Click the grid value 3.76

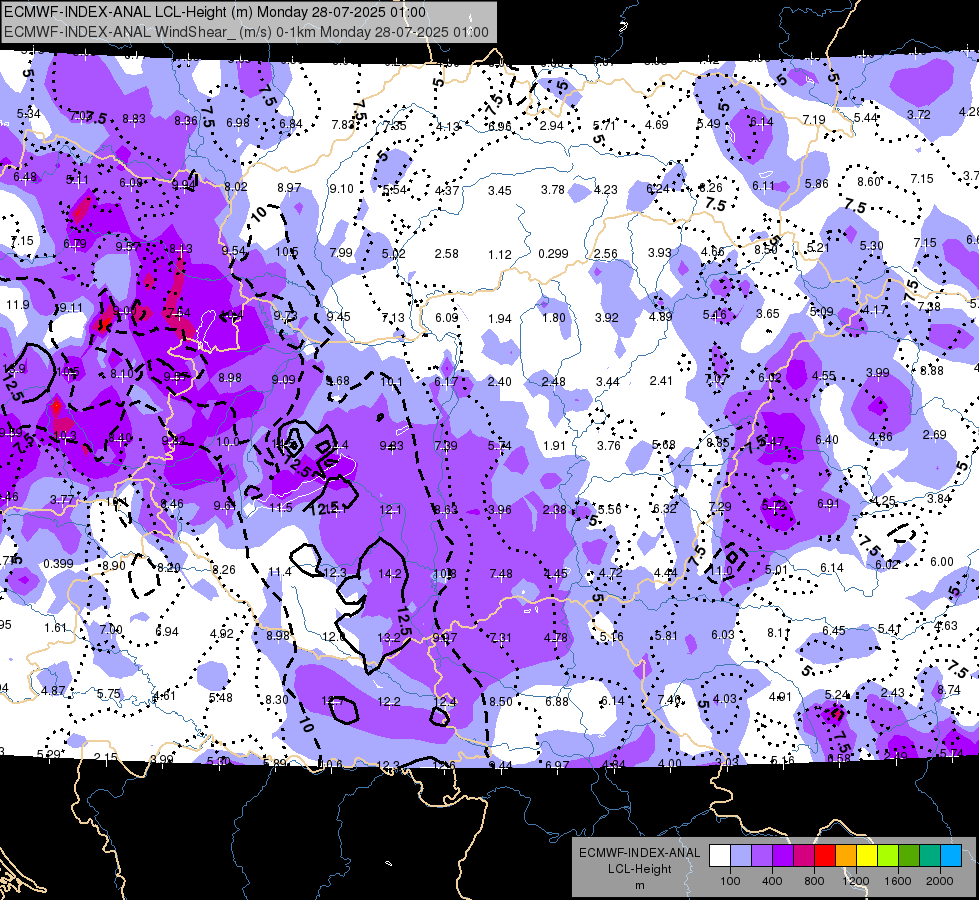tap(609, 445)
